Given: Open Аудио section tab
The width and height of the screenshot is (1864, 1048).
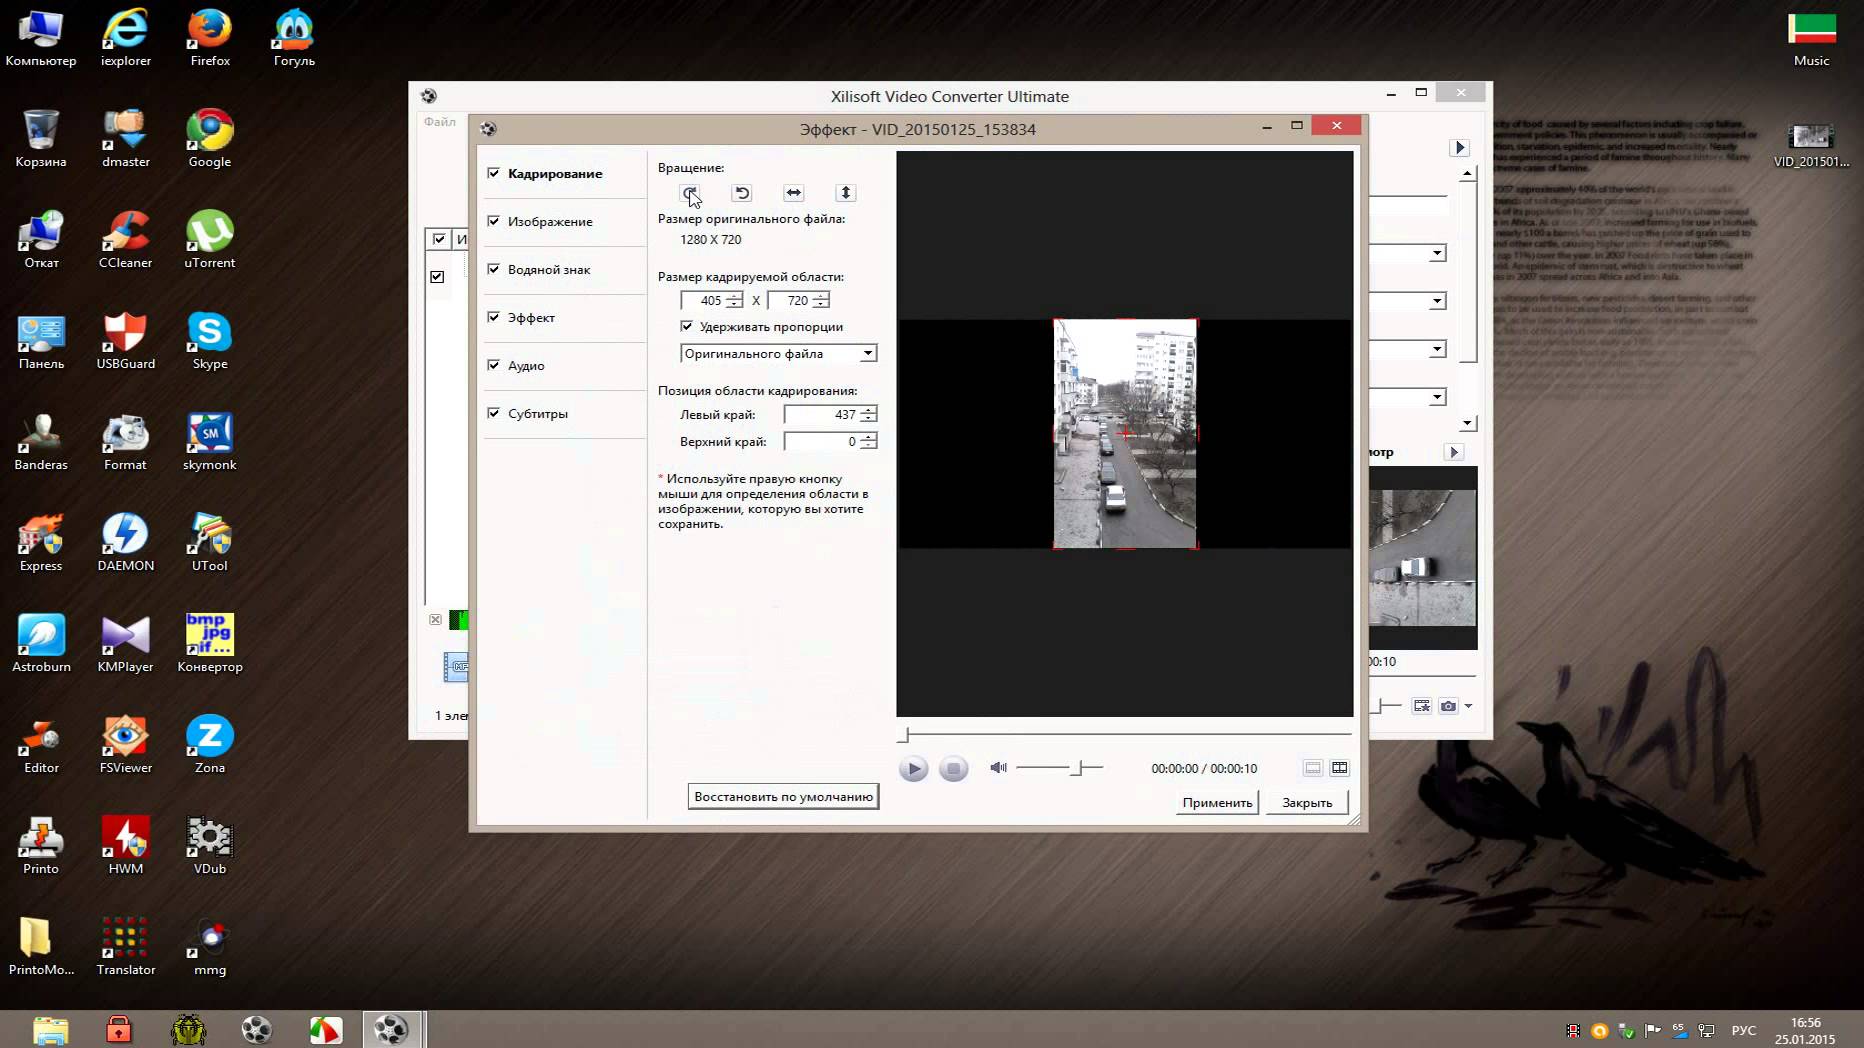Looking at the screenshot, I should point(526,365).
